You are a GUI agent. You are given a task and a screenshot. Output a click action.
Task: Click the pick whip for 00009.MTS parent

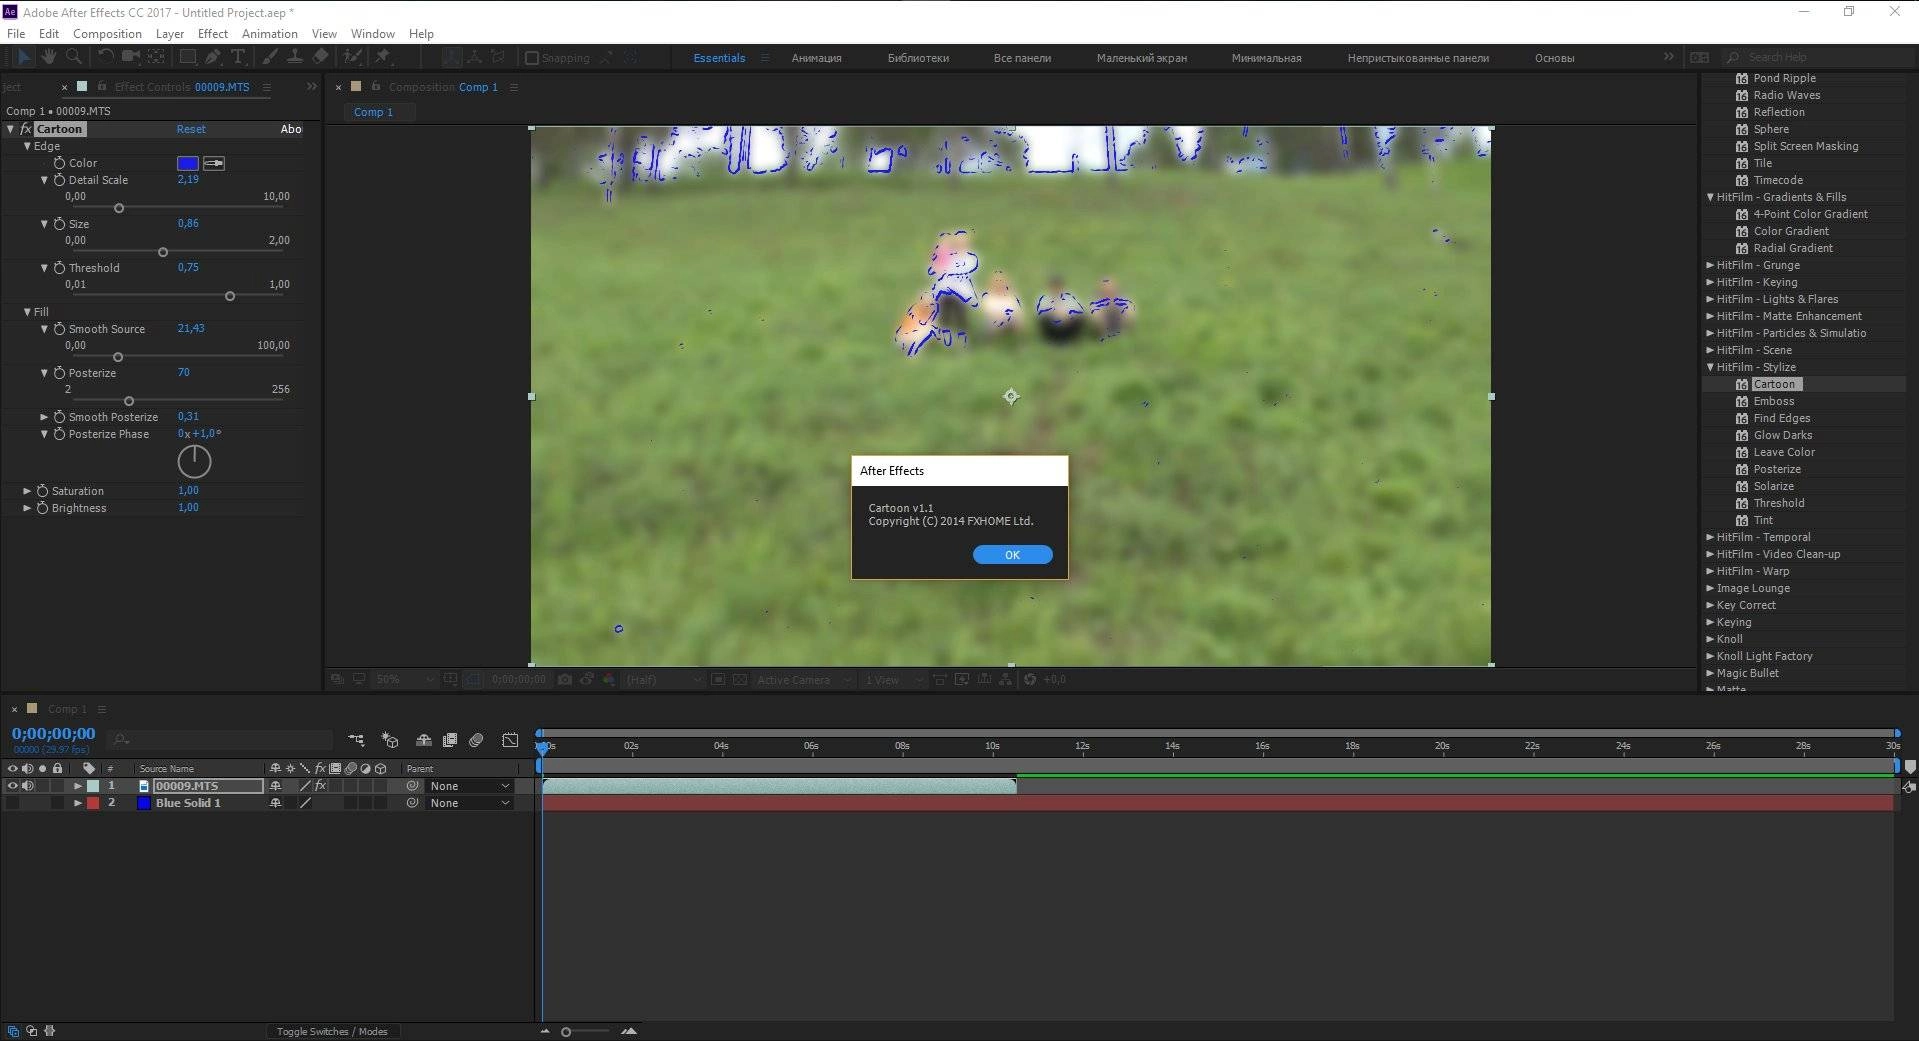pos(412,786)
